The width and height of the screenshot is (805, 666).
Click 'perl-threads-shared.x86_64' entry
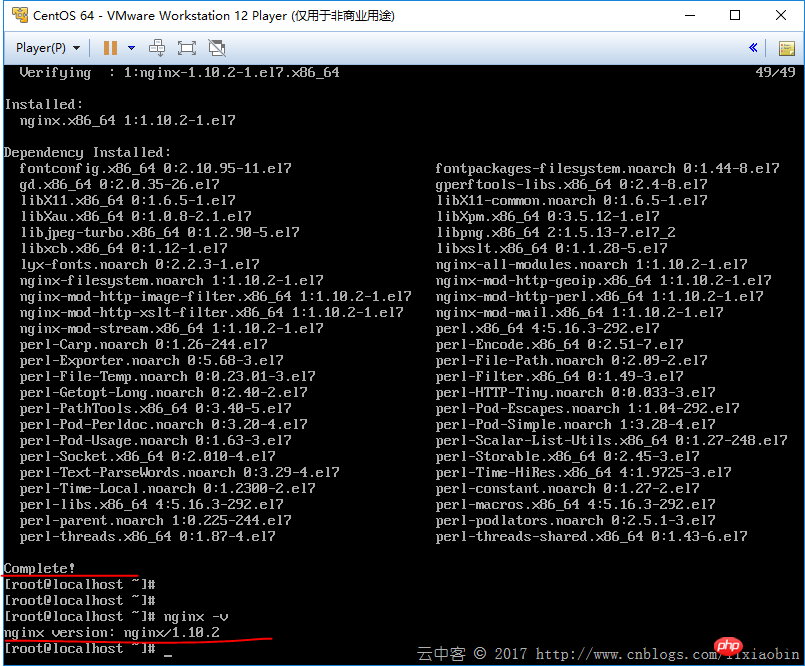591,537
